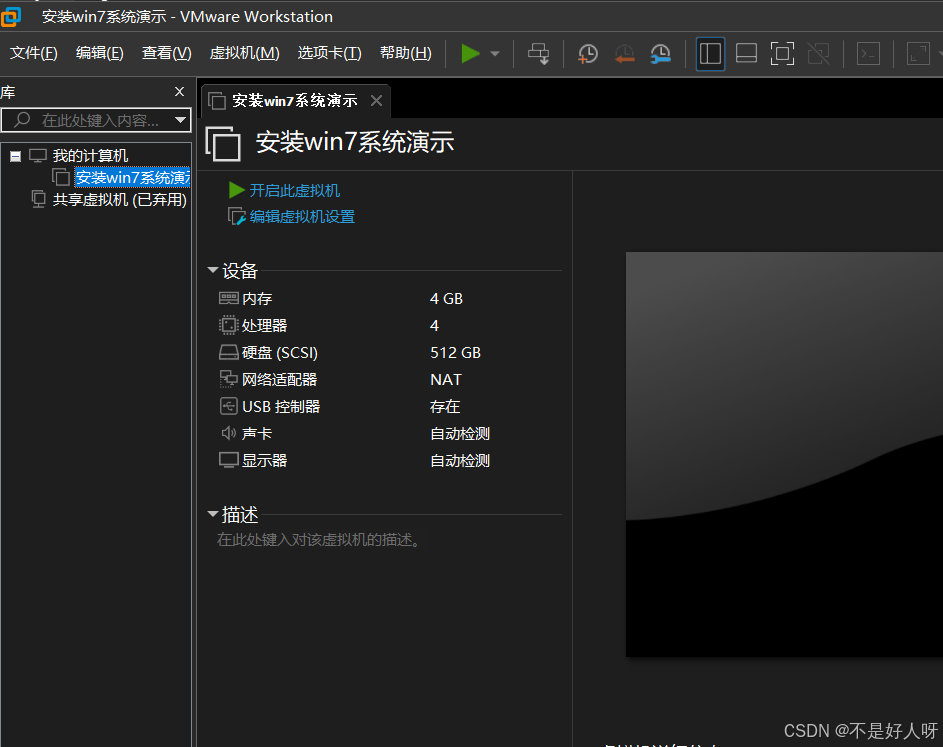Click the send Ctrl+Alt+Del toolbar icon
Screen dimensions: 943x747
click(539, 54)
